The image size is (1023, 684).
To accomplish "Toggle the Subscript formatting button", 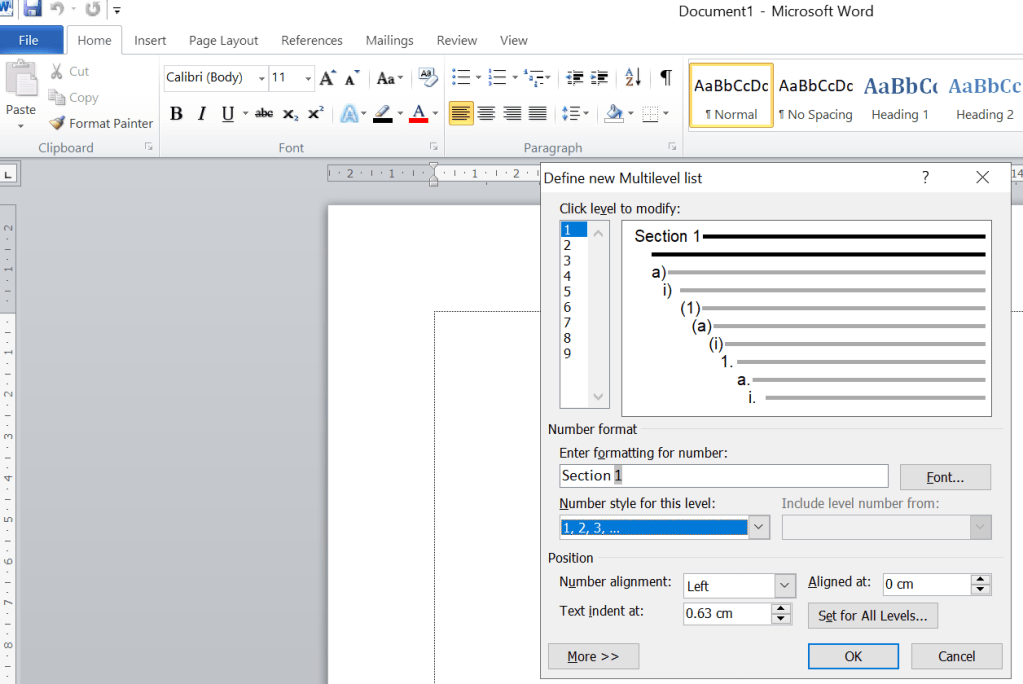I will 290,114.
